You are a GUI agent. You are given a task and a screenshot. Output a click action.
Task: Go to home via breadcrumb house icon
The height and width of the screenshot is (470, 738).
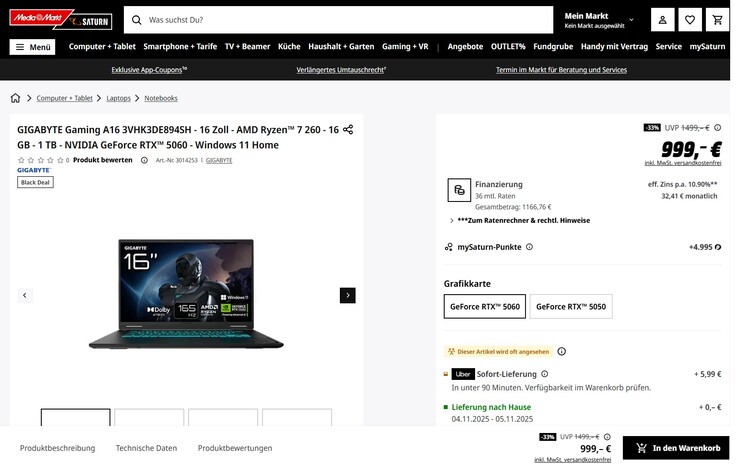point(16,98)
